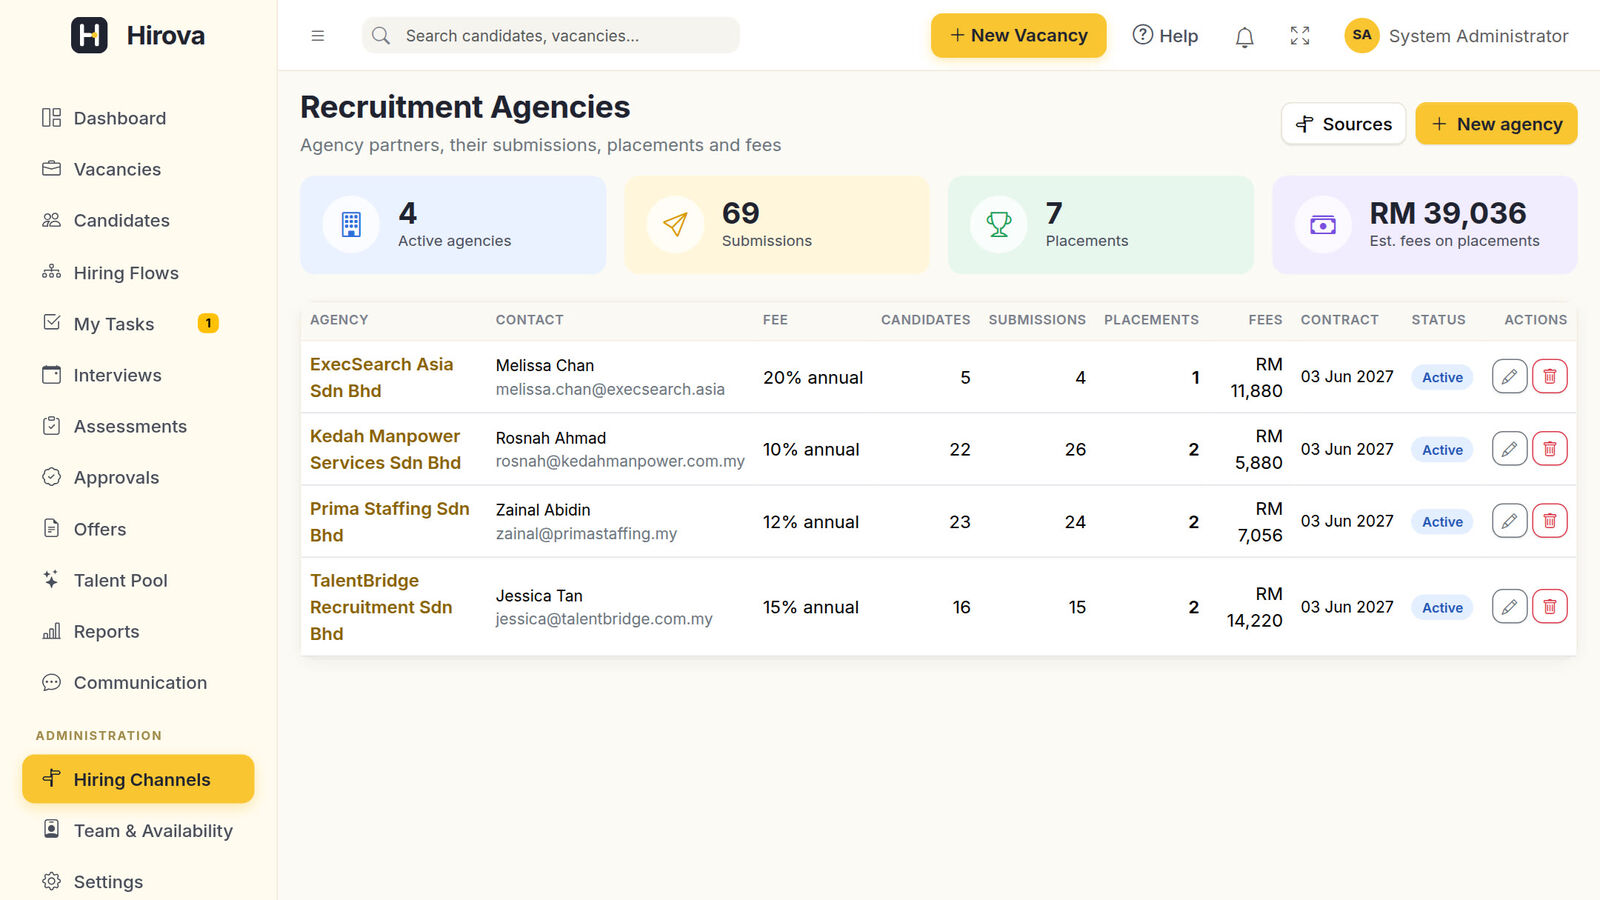Delete the ExecSearch Asia agency row
Screen dimensions: 1600x900
point(1549,377)
